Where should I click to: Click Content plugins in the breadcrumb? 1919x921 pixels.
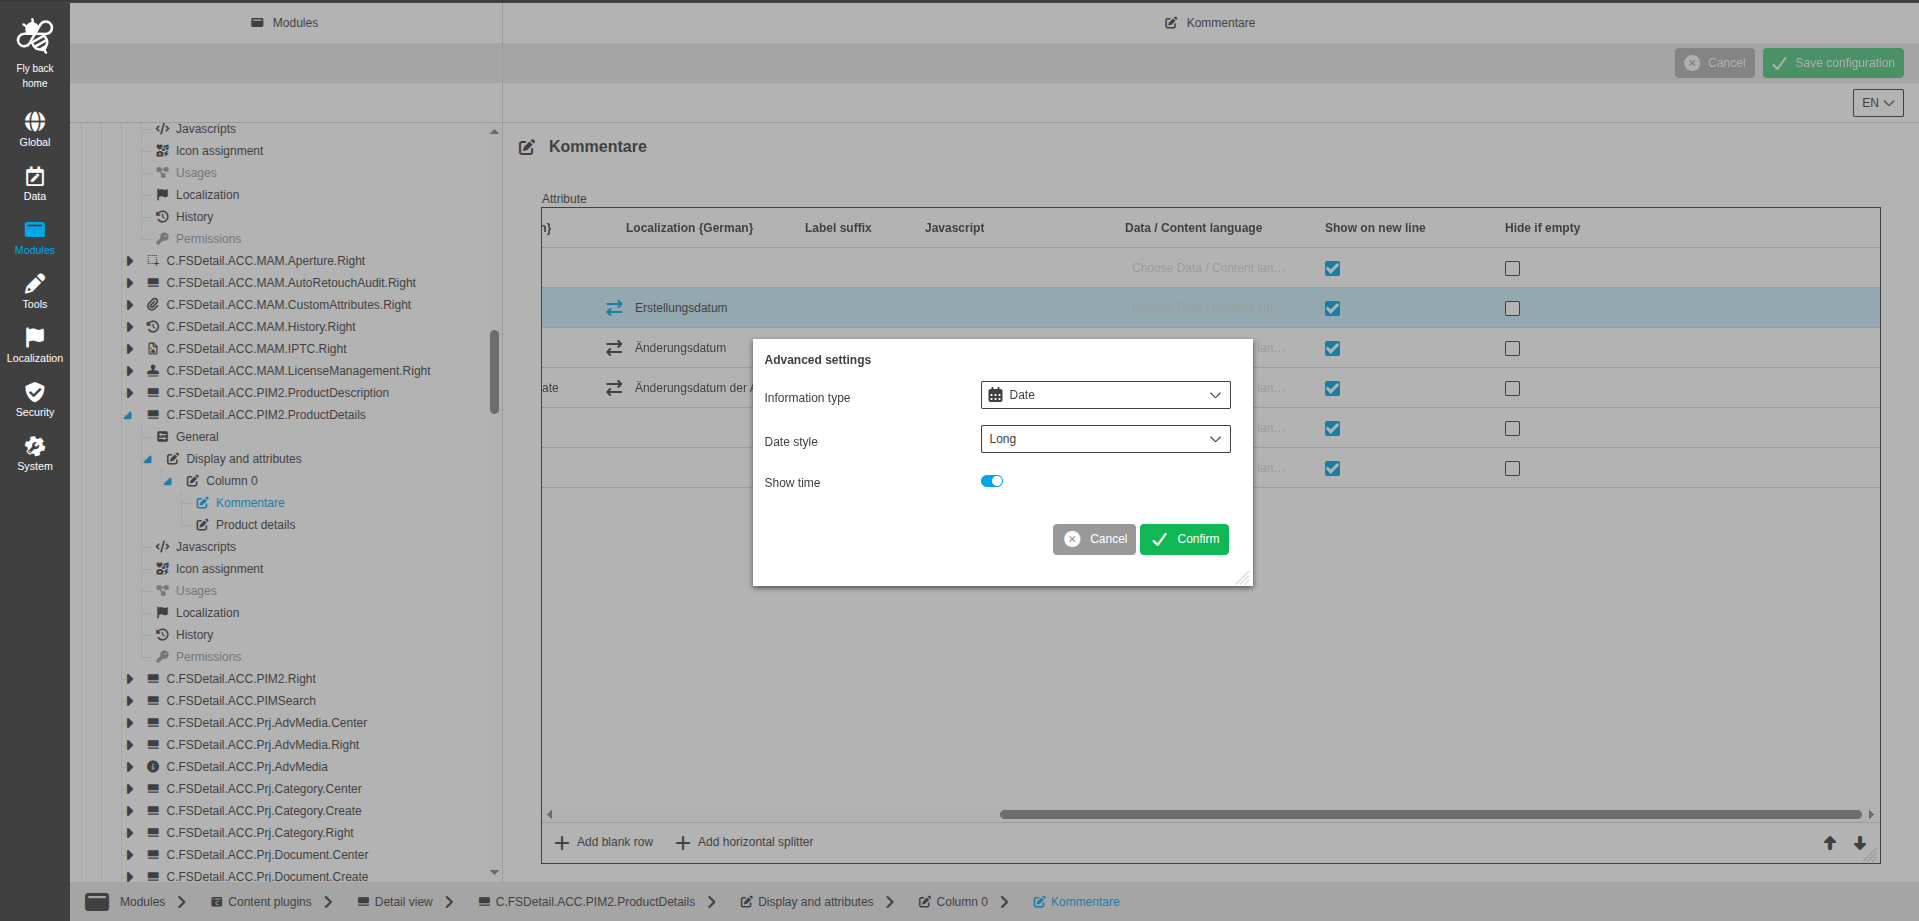260,901
